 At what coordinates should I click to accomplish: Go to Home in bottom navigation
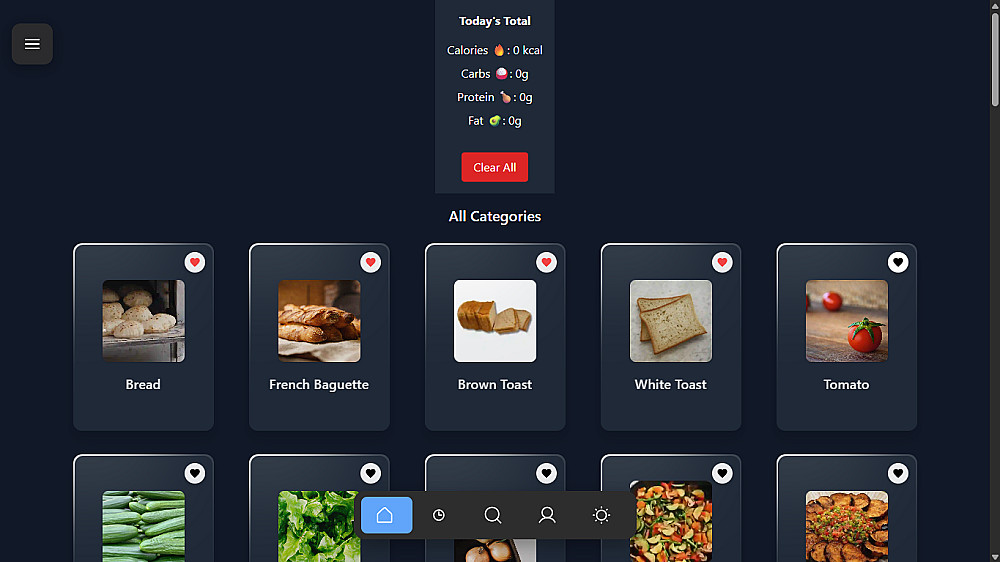(x=386, y=515)
